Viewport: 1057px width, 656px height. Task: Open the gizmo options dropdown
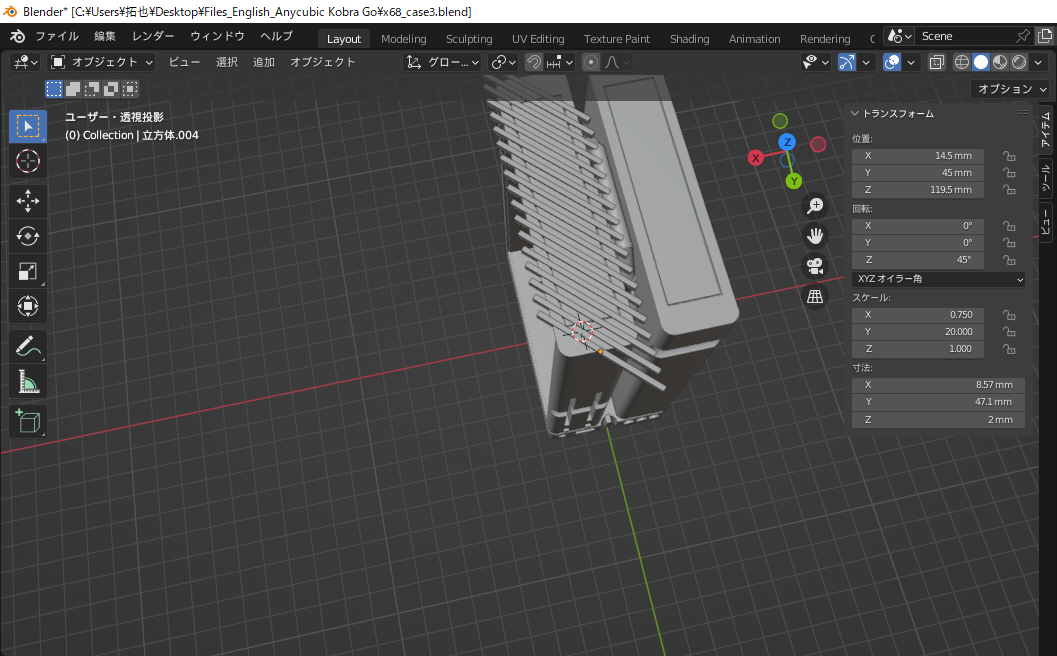tap(866, 62)
